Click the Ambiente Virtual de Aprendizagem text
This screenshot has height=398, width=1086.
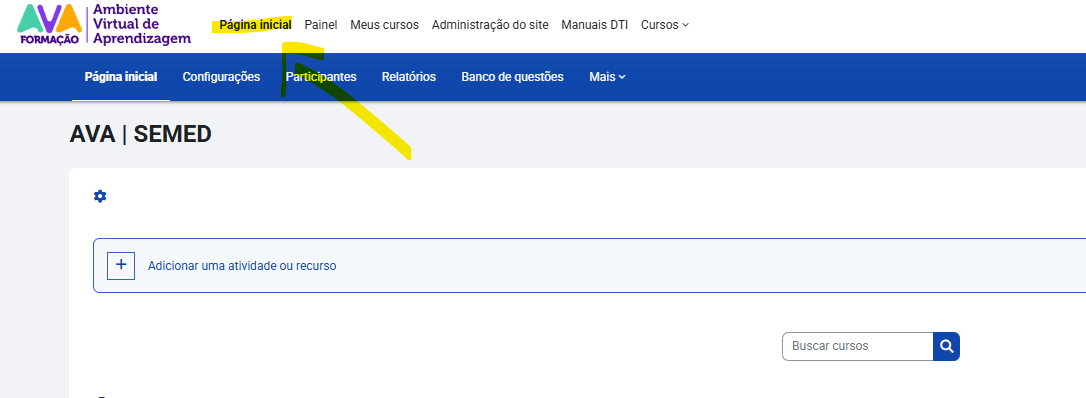coord(141,24)
